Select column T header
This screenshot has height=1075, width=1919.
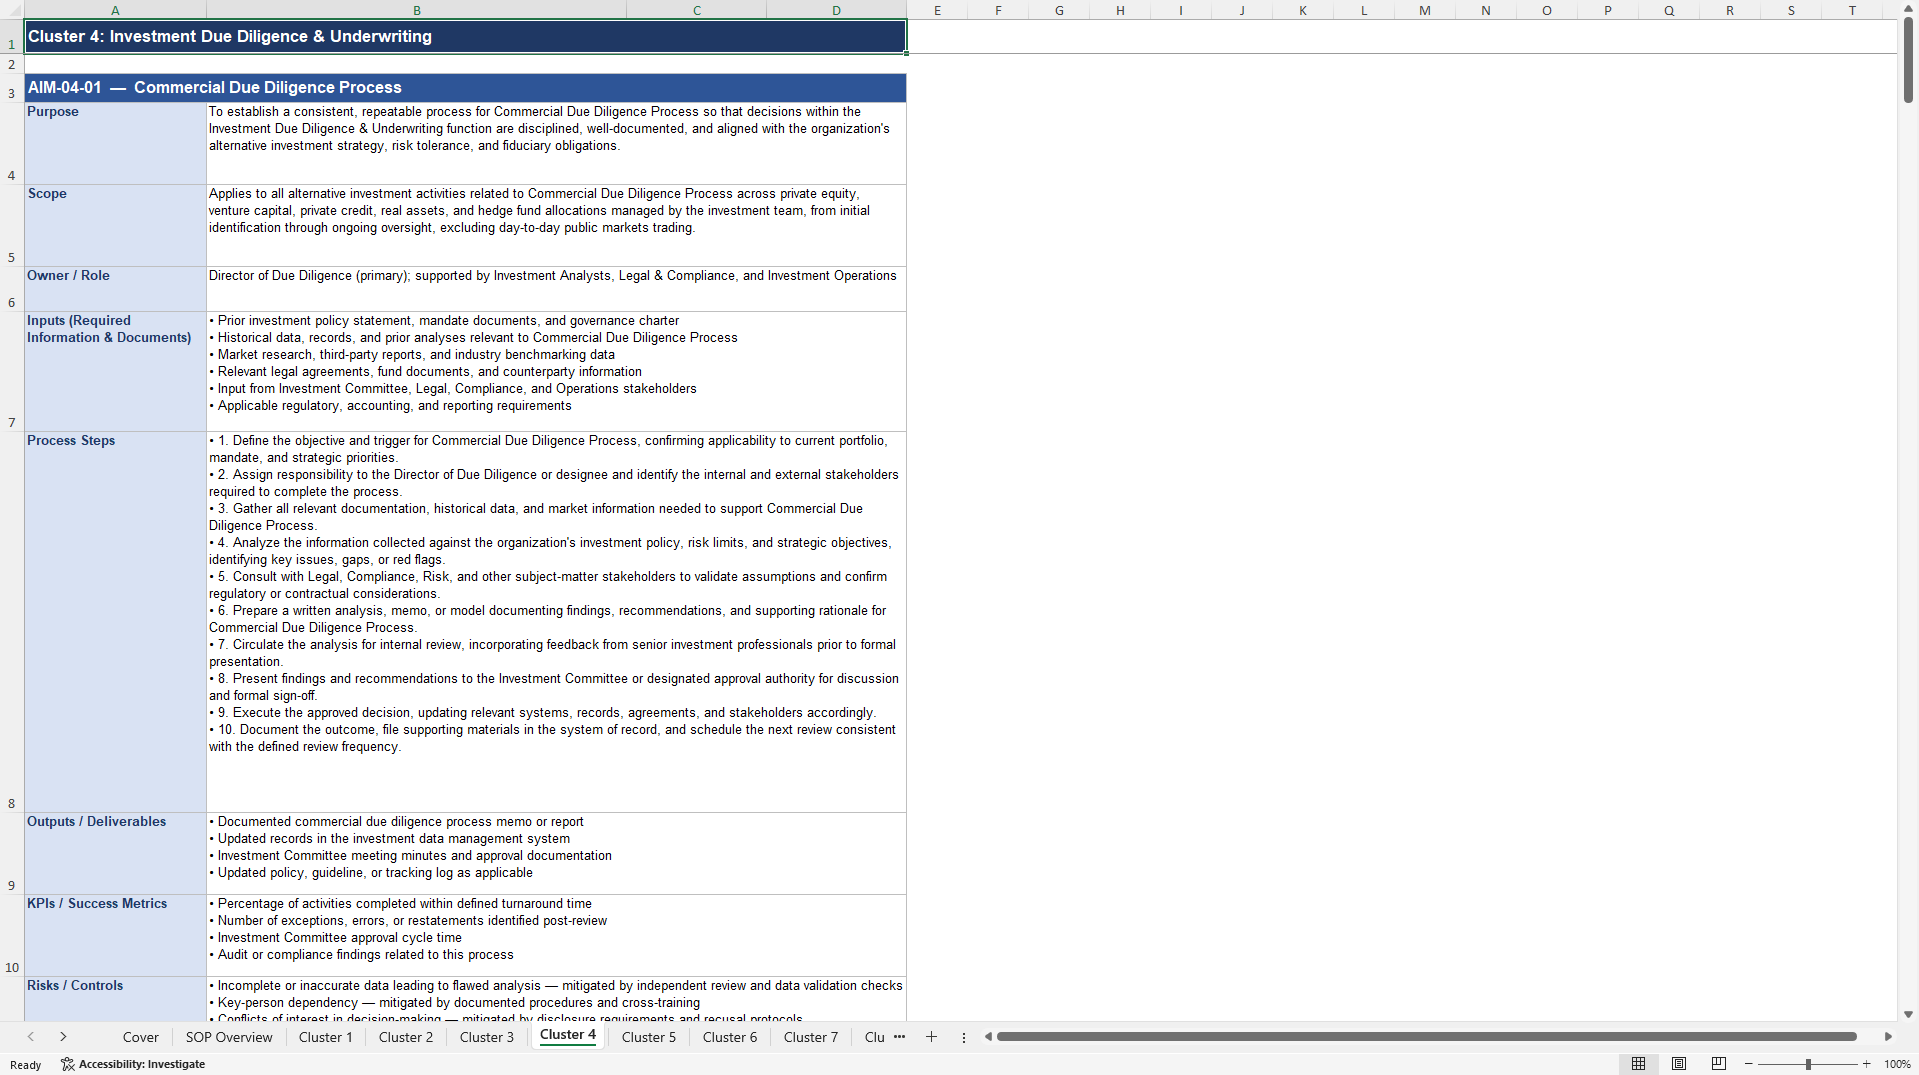[1851, 10]
